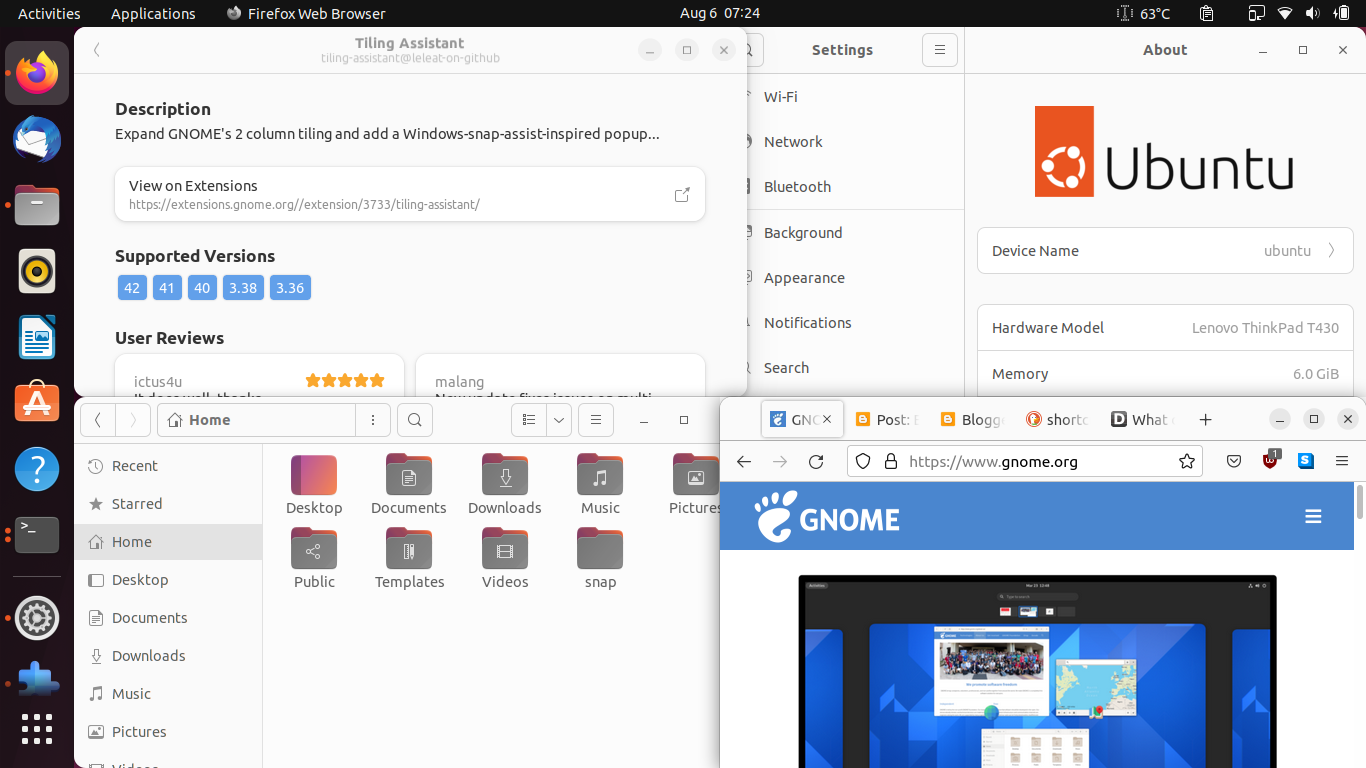Screen dimensions: 1366x768
Task: Switch to the DuckDuckGo shortcuts tab
Action: pos(1057,420)
